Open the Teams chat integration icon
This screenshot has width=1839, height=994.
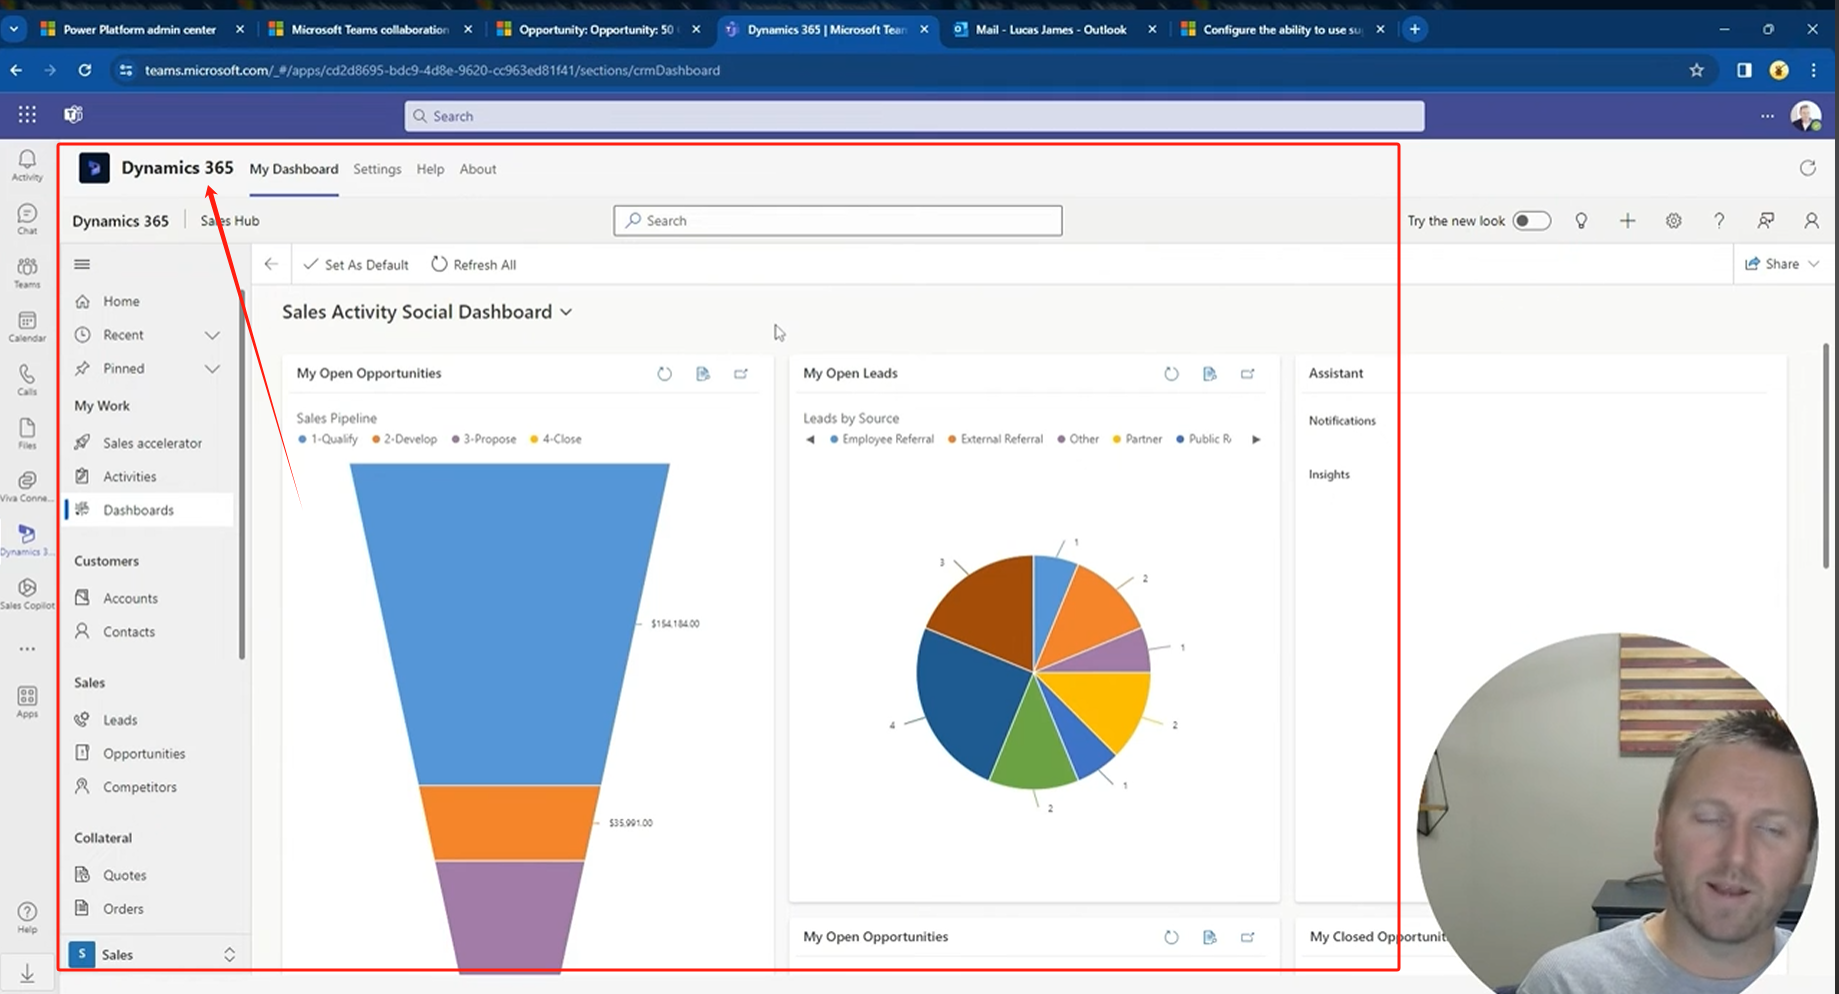pos(1765,221)
